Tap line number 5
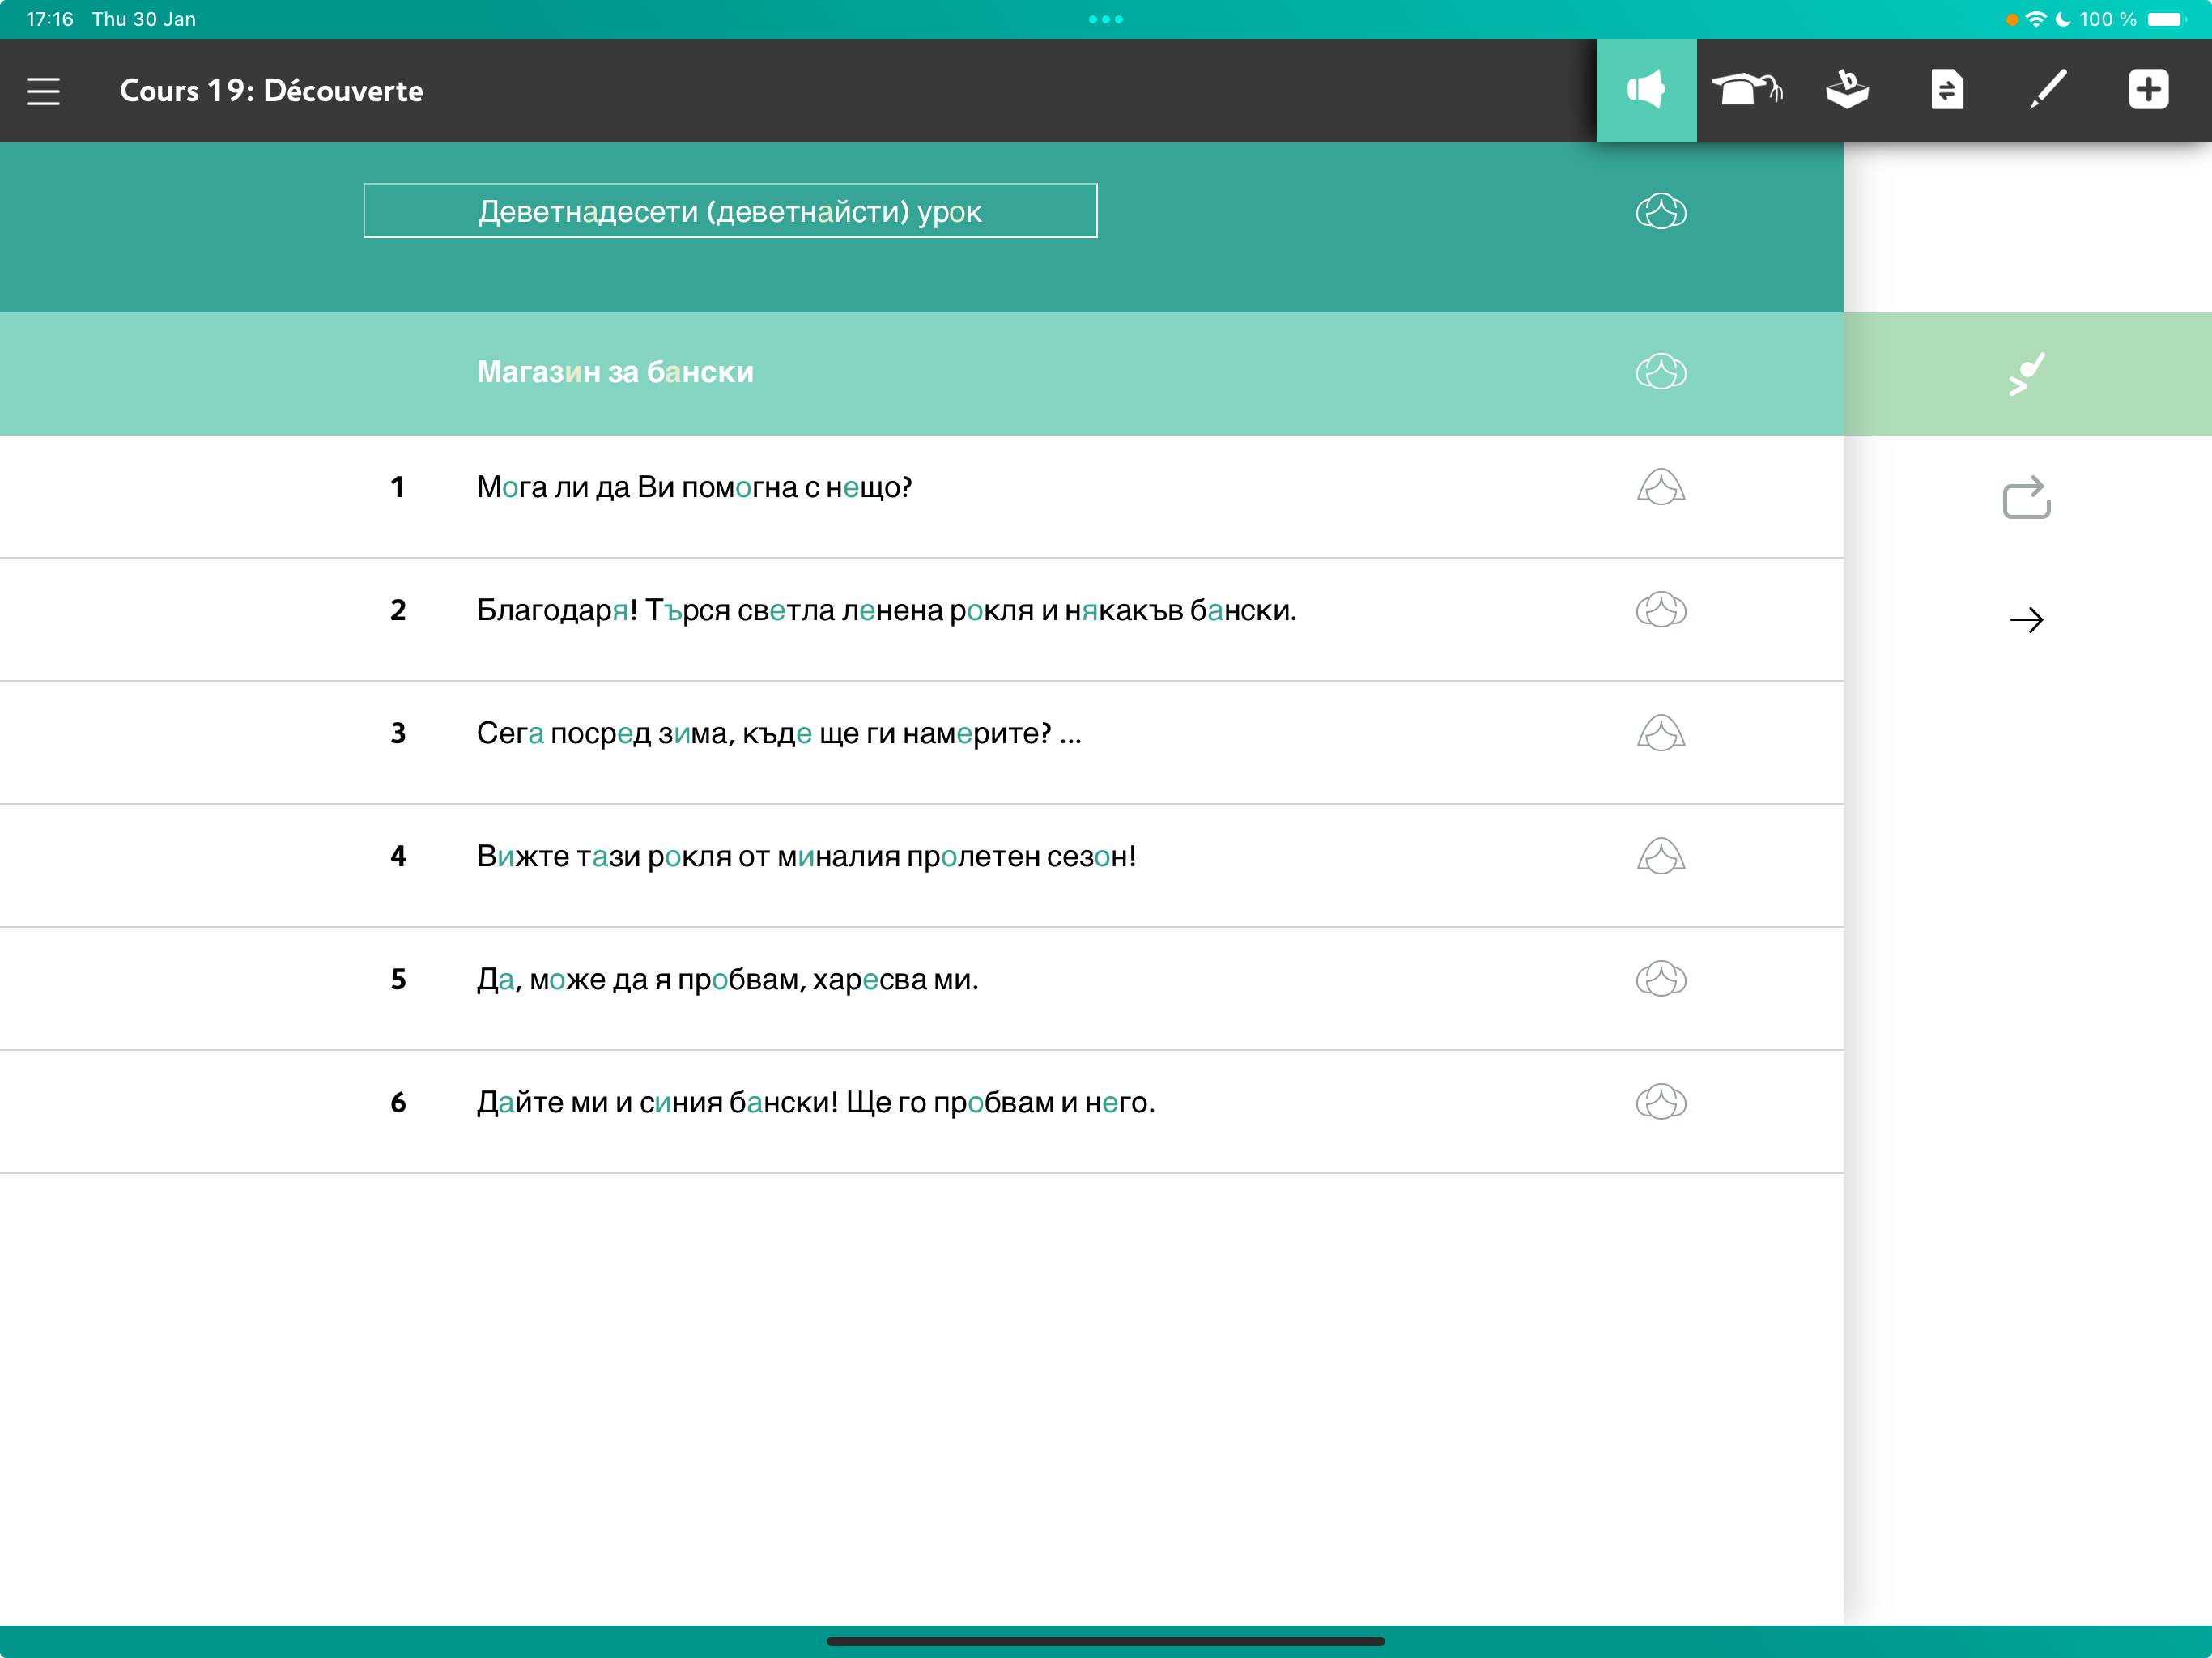The image size is (2212, 1658). click(x=397, y=979)
